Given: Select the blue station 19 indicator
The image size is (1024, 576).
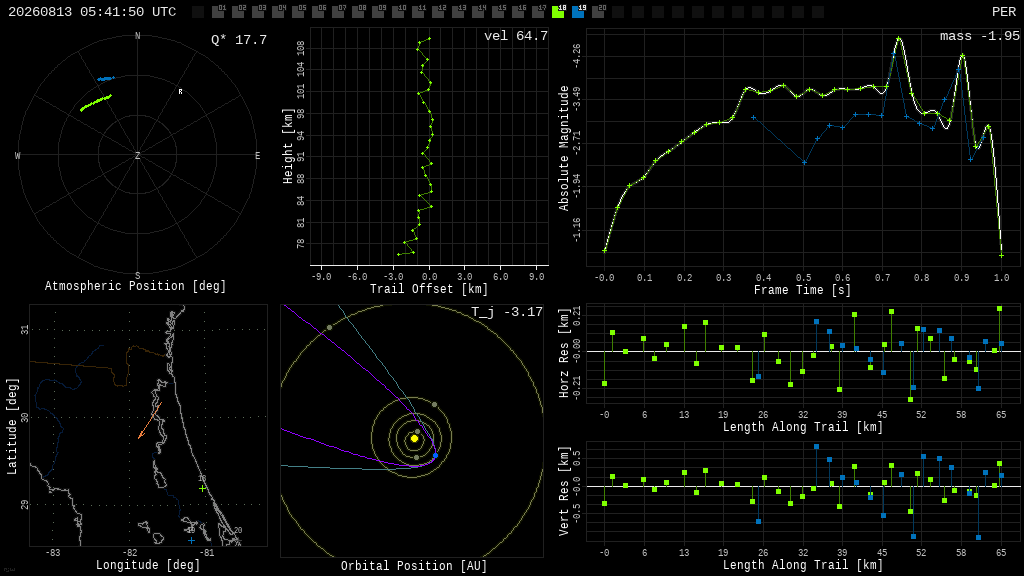Looking at the screenshot, I should coord(578,11).
